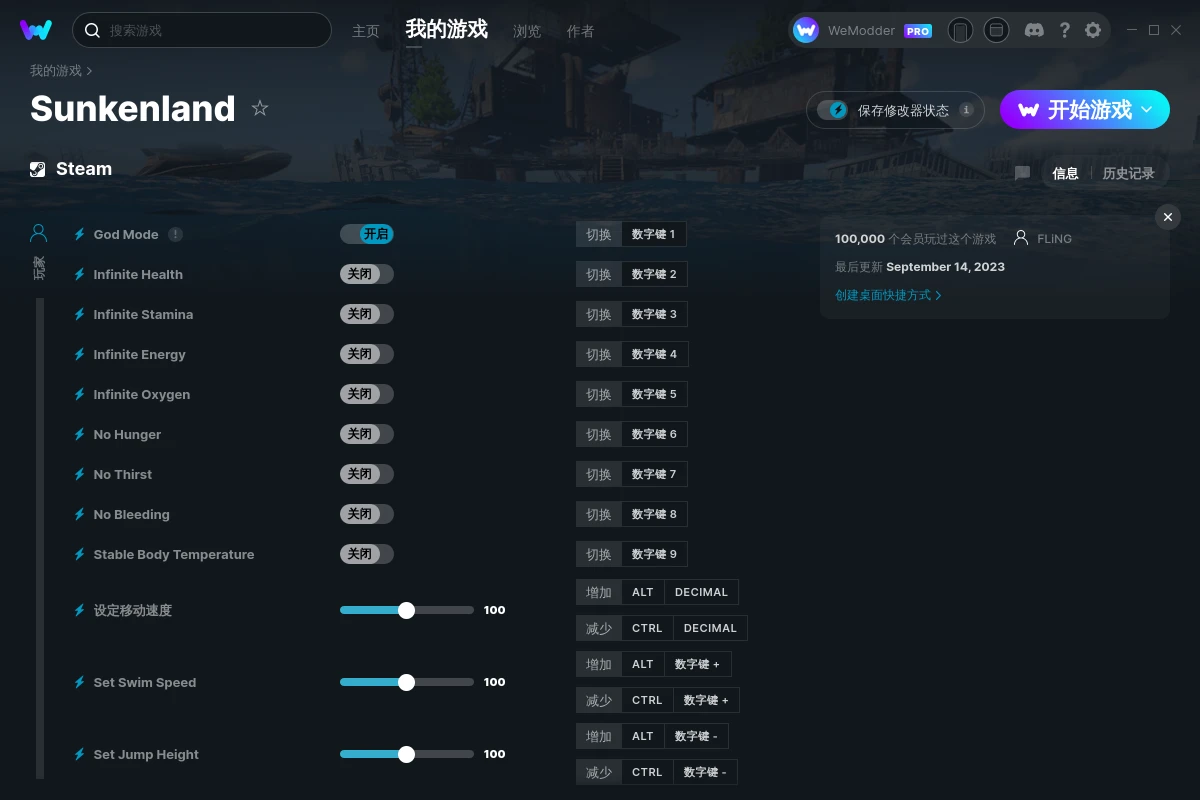Viewport: 1200px width, 800px height.
Task: Click the Numpad 7 hotkey for No Thirst
Action: [654, 474]
